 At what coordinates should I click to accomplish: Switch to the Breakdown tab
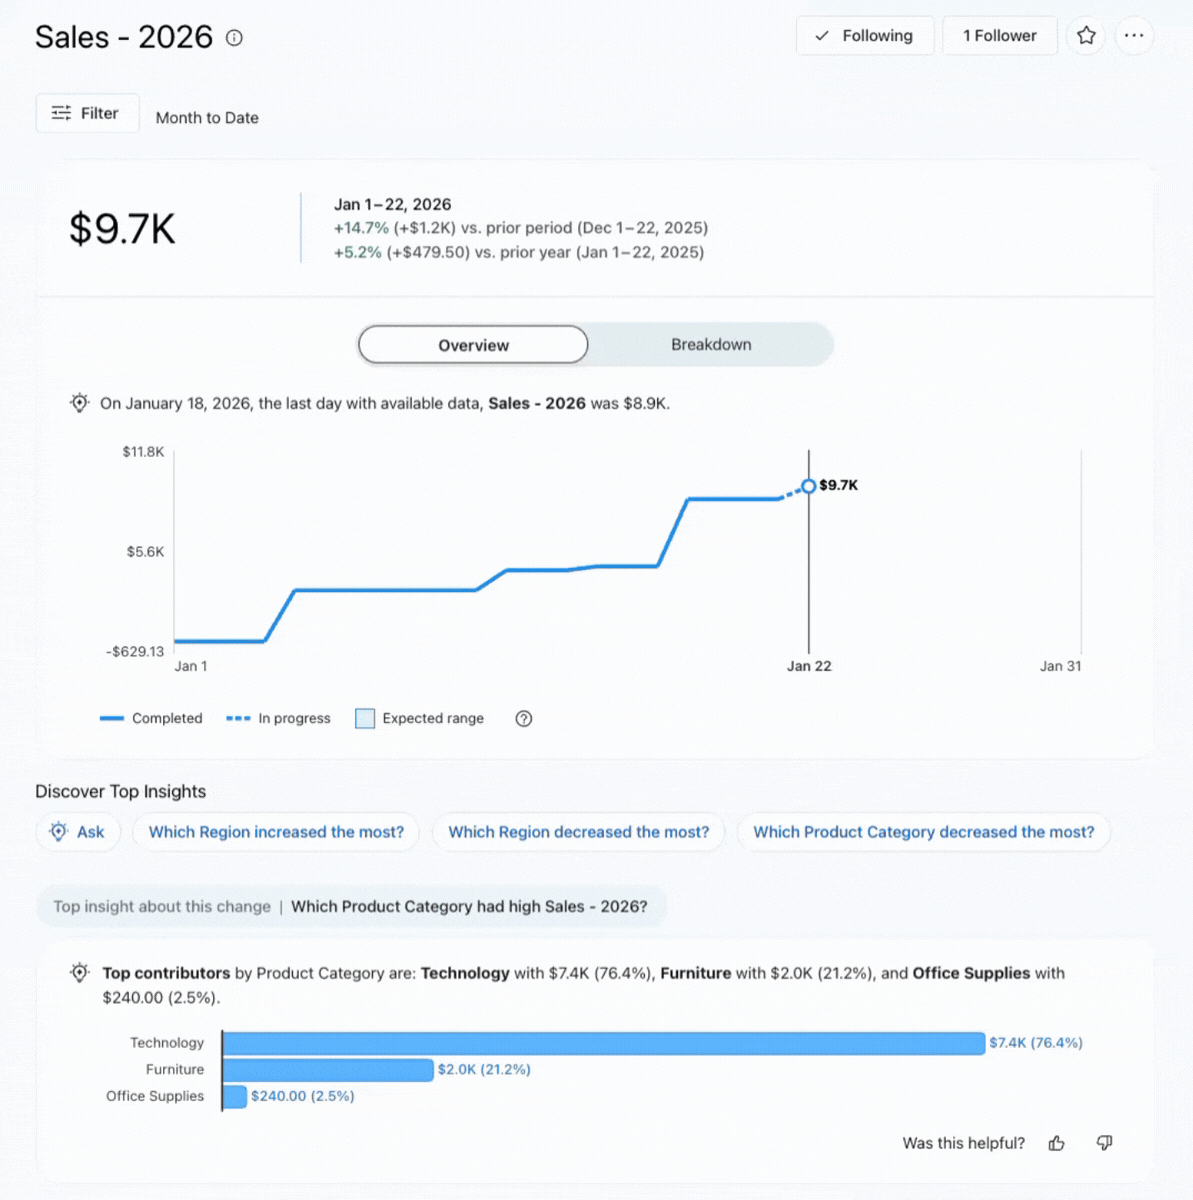[x=710, y=345]
